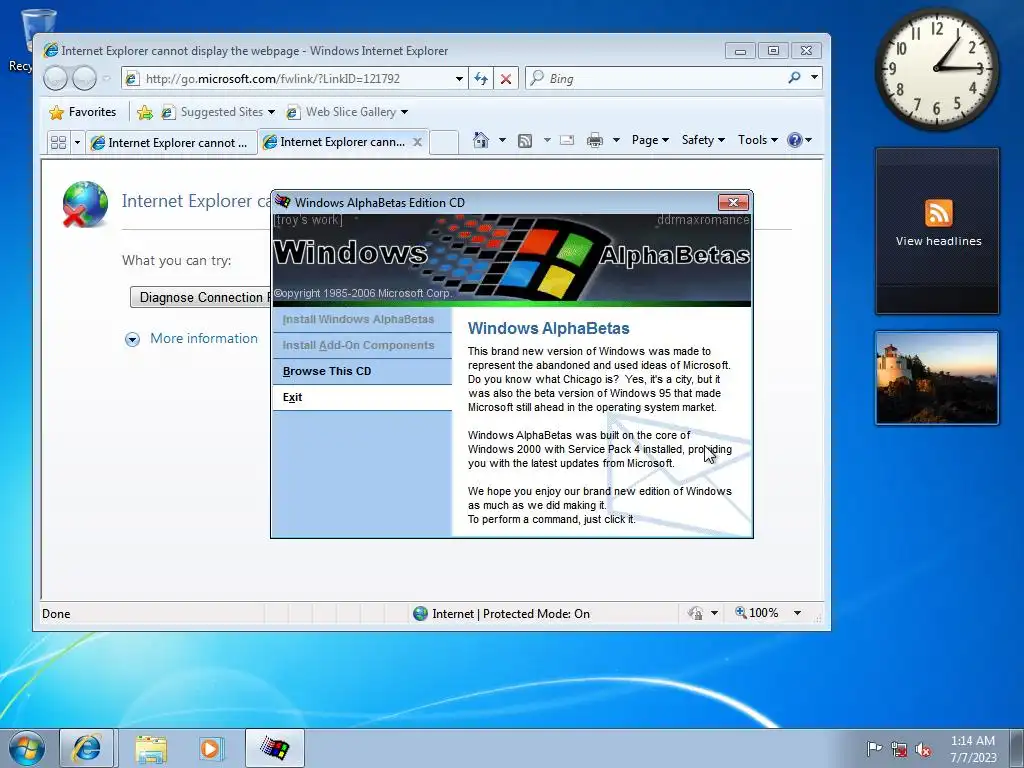Viewport: 1024px width, 768px height.
Task: Open Suggested Sites link
Action: (218, 112)
